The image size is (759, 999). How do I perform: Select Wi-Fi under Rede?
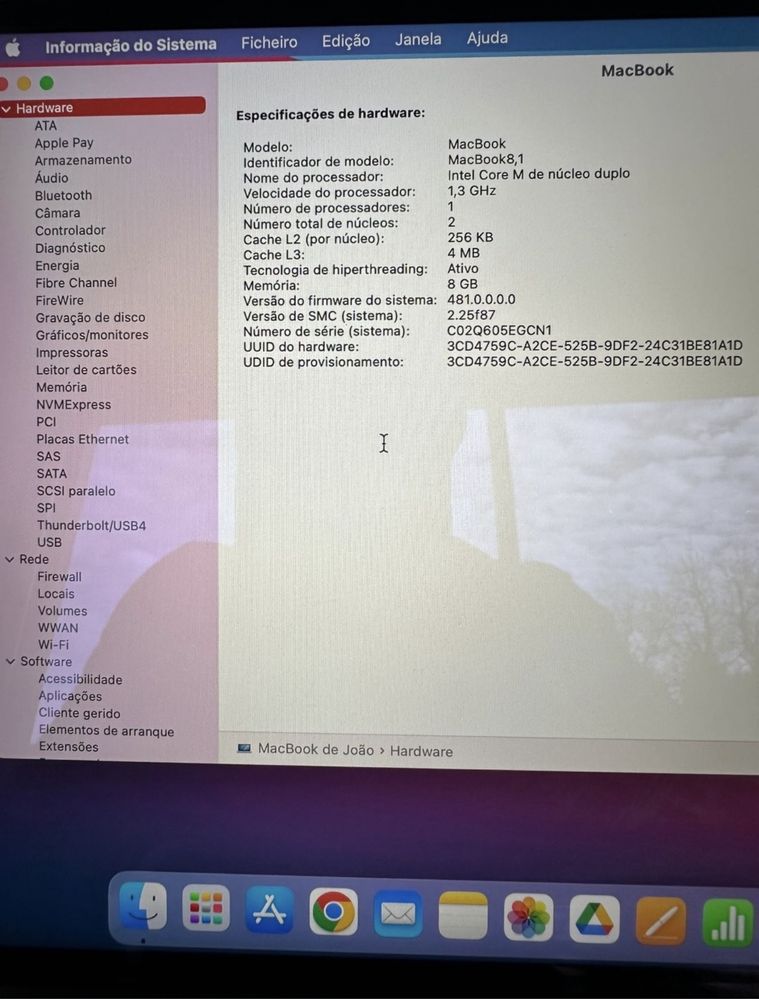pyautogui.click(x=53, y=645)
